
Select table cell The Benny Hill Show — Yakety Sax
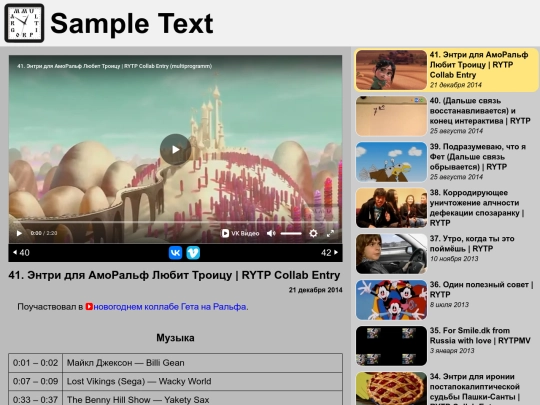click(x=202, y=399)
